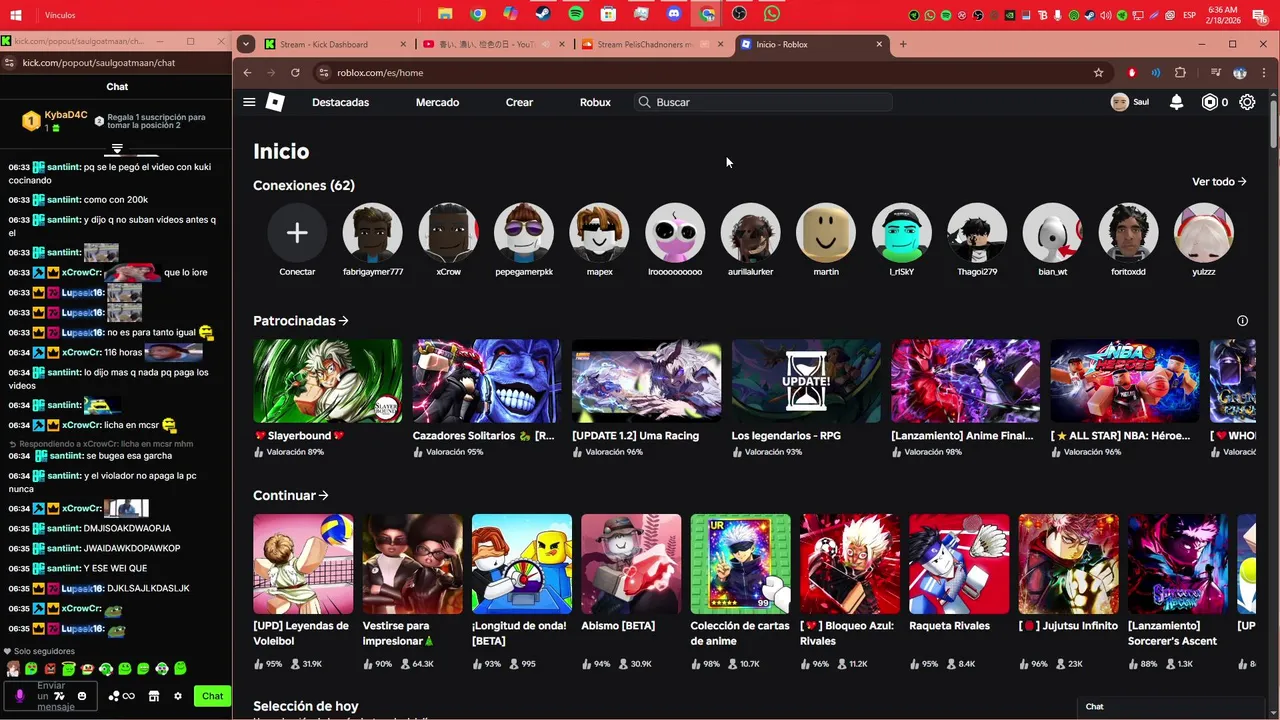Click KybaD4C top gifter name
The width and height of the screenshot is (1280, 720).
click(66, 115)
